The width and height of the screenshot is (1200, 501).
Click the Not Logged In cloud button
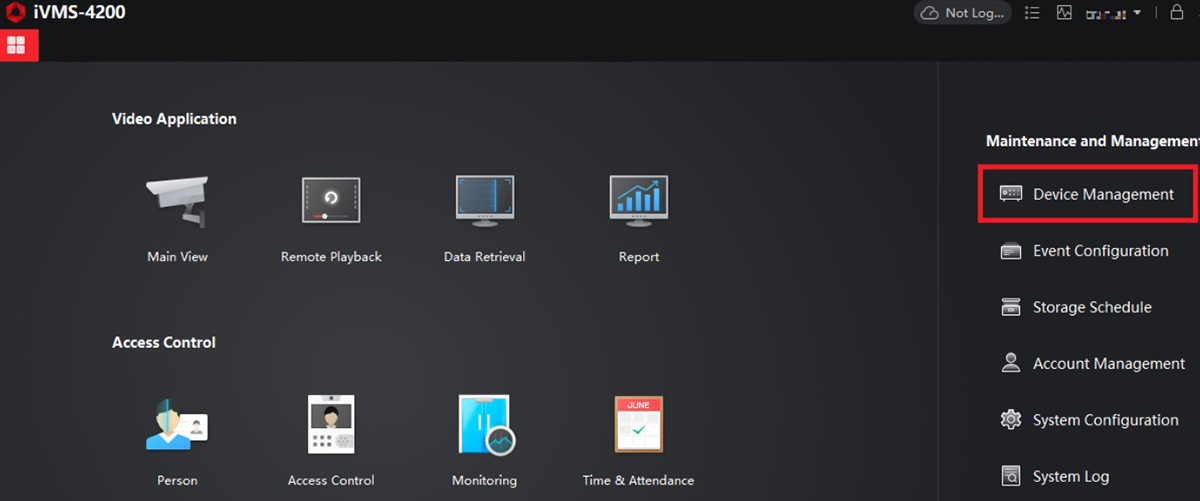coord(962,13)
